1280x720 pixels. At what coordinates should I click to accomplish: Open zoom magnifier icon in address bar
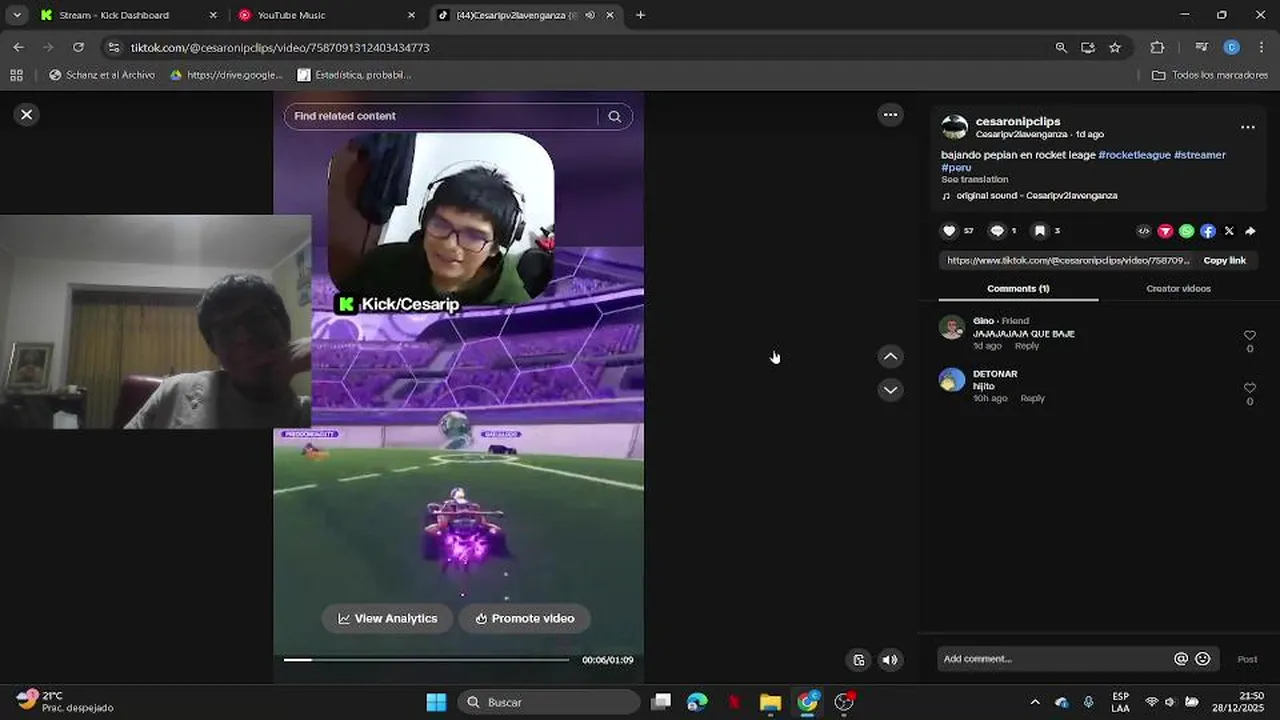point(1061,47)
